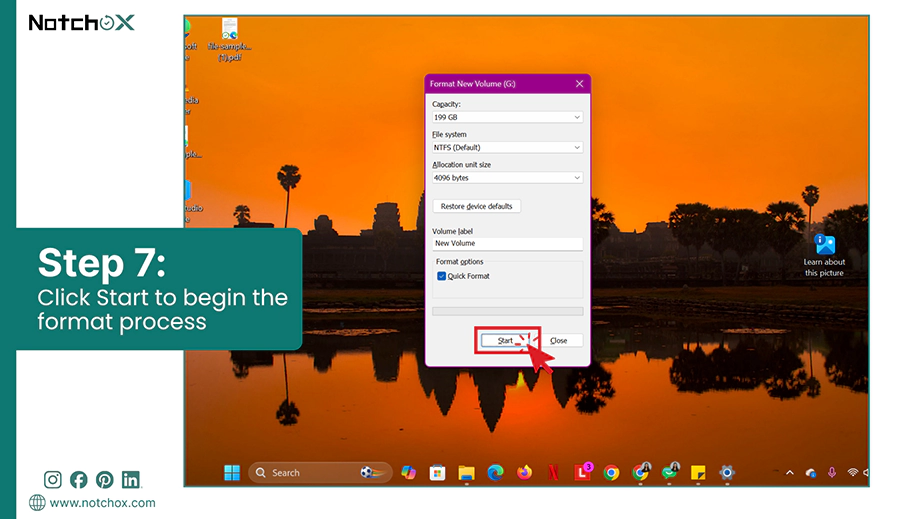Click the Wi-Fi network tray icon
The height and width of the screenshot is (519, 922).
(852, 473)
